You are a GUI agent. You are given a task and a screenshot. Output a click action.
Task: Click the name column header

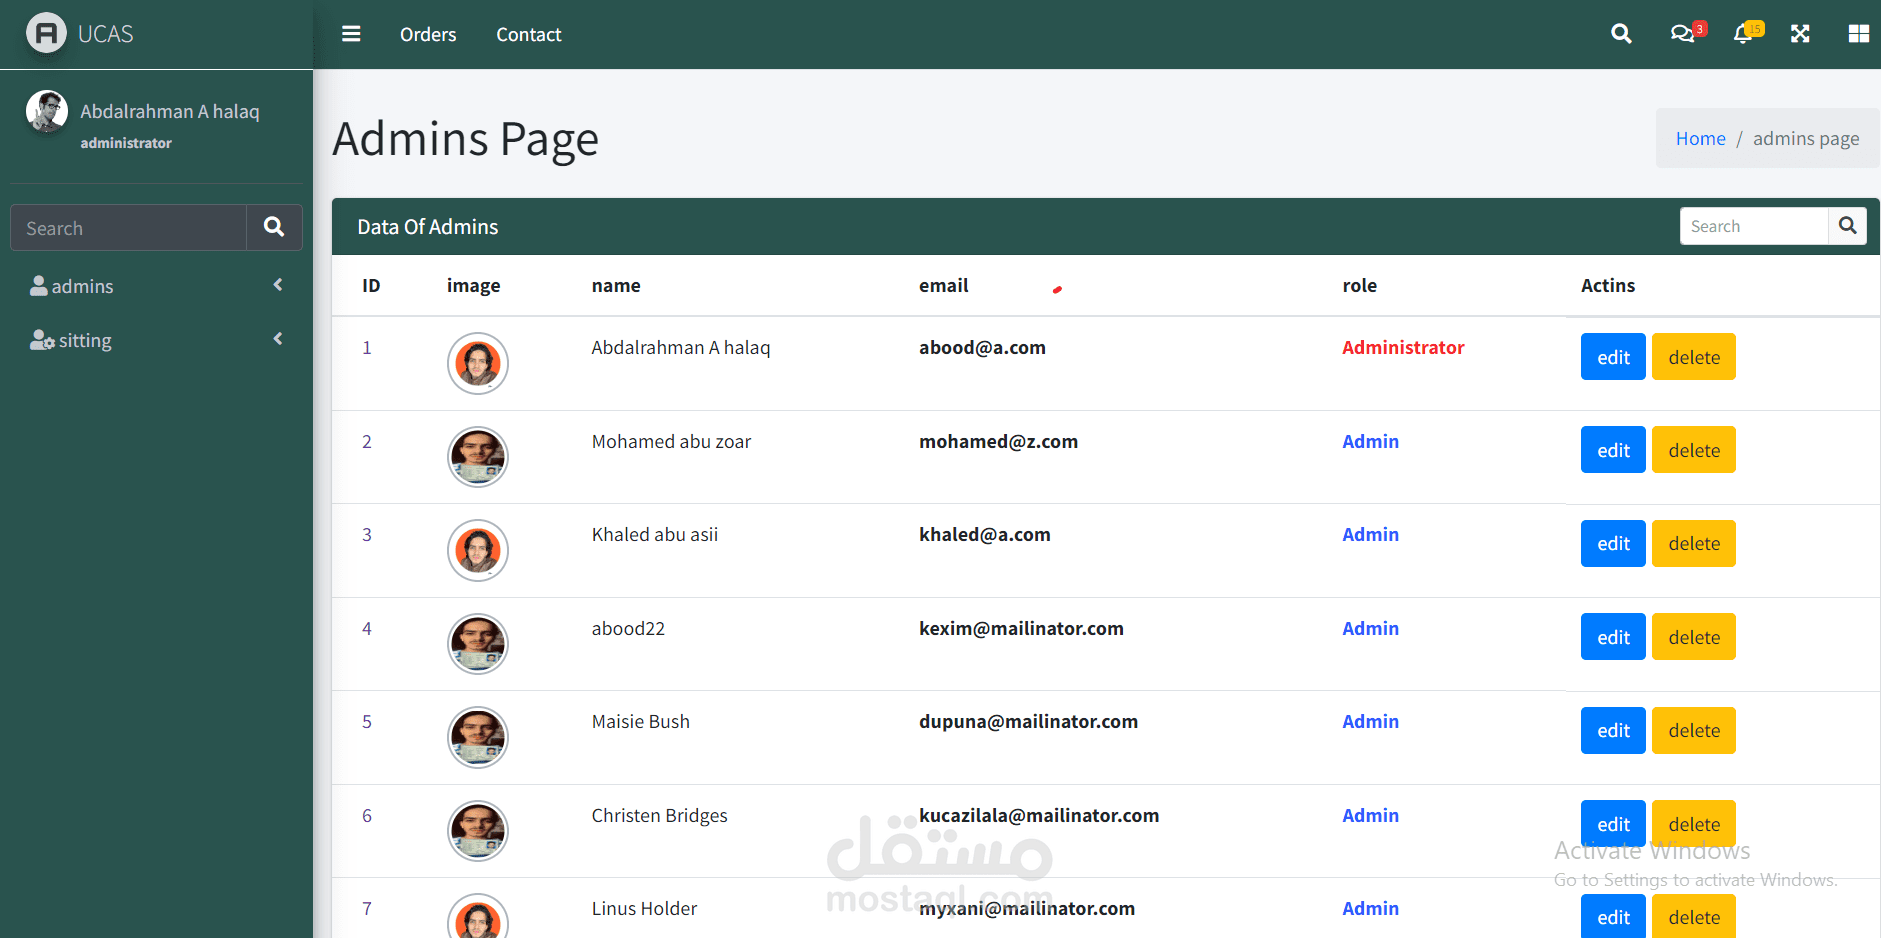coord(616,285)
